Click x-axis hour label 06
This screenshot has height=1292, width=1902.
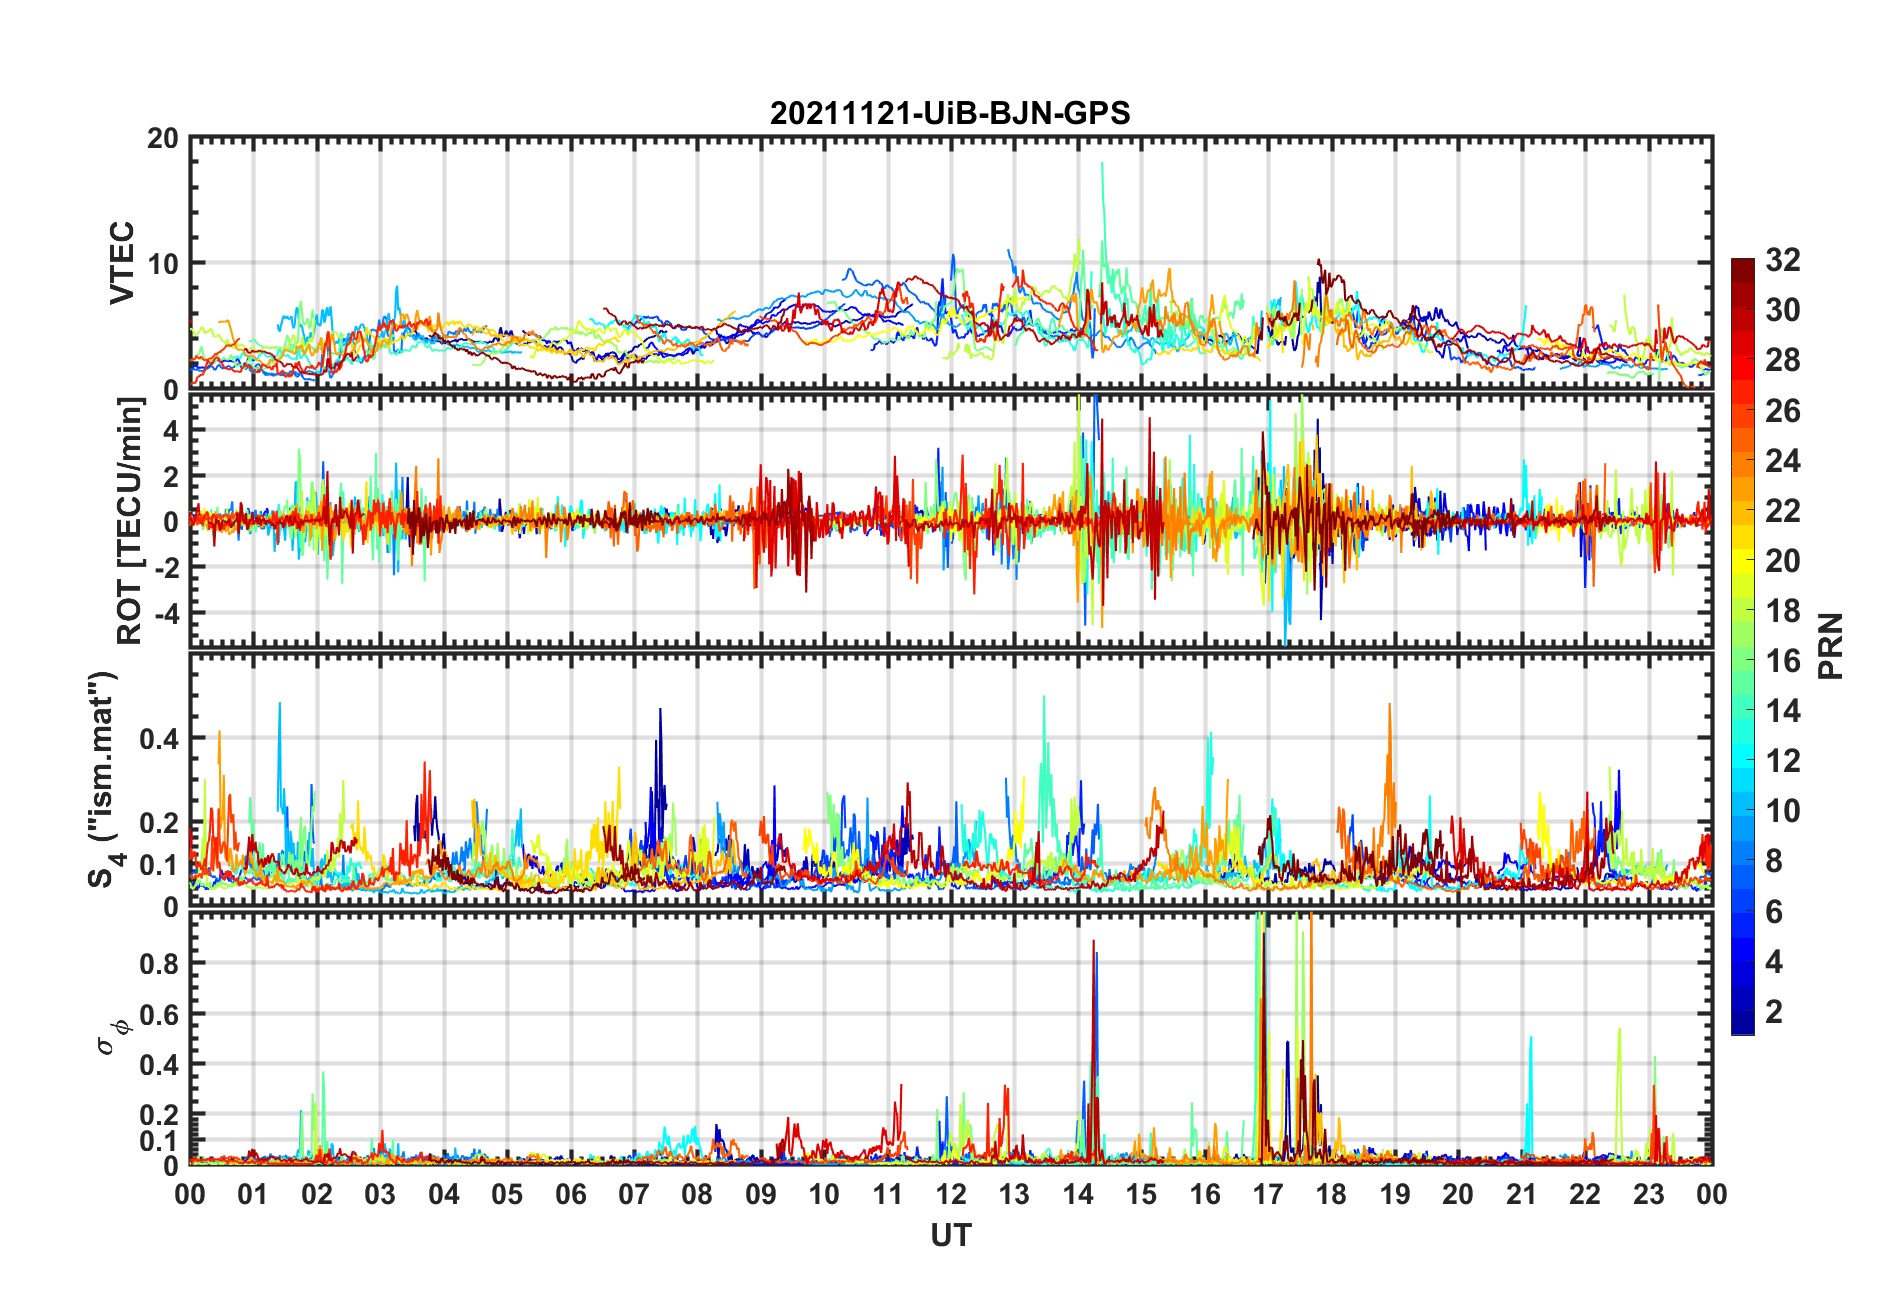coord(571,1195)
